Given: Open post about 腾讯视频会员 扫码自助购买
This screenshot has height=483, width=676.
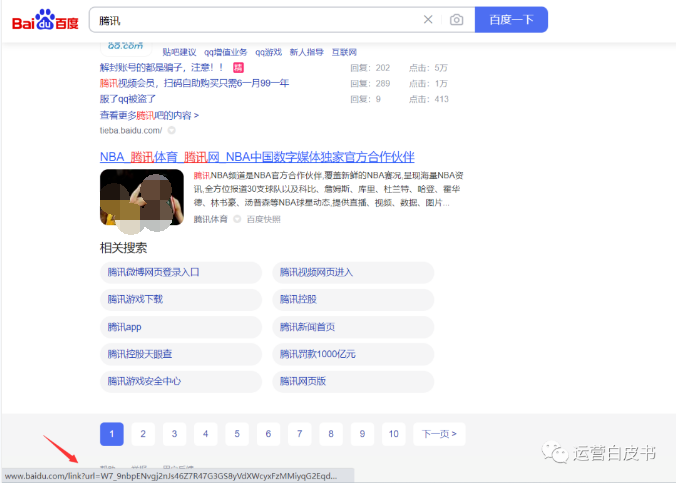Looking at the screenshot, I should click(x=194, y=83).
